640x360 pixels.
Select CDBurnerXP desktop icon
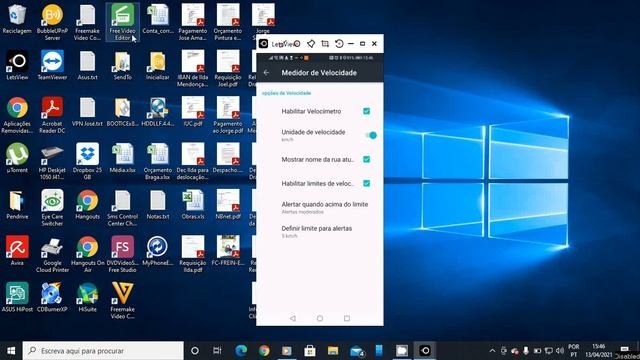(52, 297)
